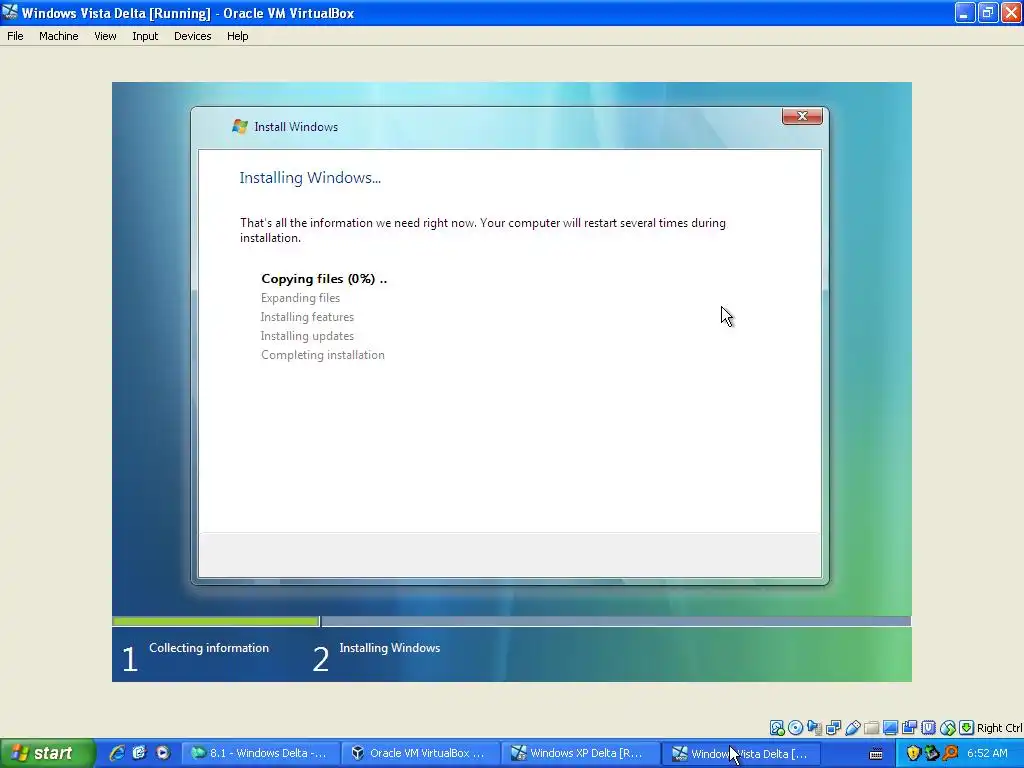Click the hard disk activity status icon
This screenshot has height=768, width=1024.
(x=776, y=728)
